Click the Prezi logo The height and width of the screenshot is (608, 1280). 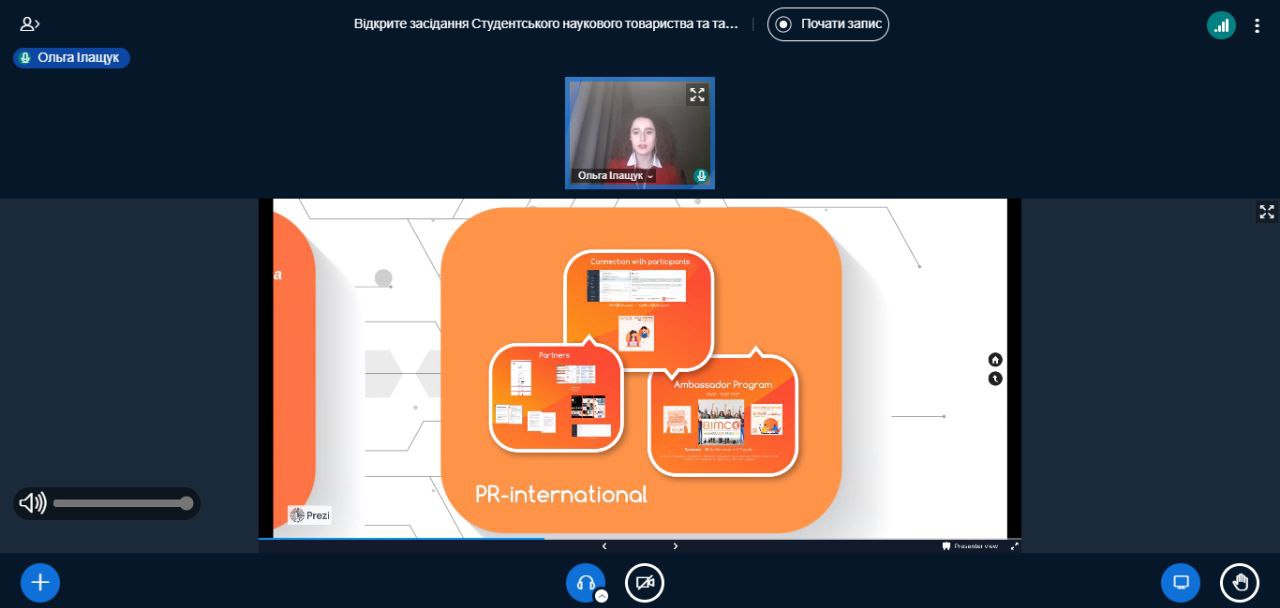(310, 515)
